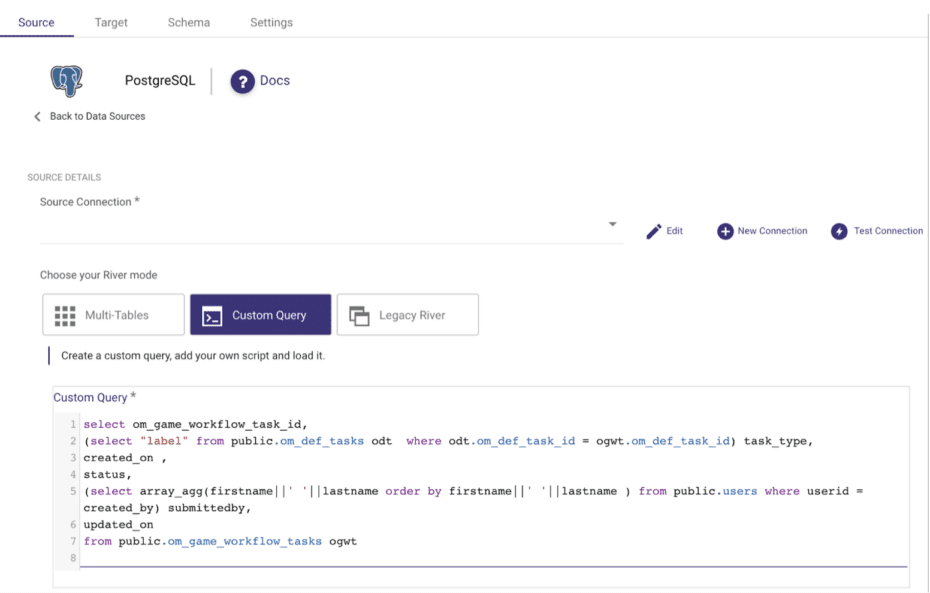Switch to the Schema tab
Screen dimensions: 930x593
pos(188,22)
